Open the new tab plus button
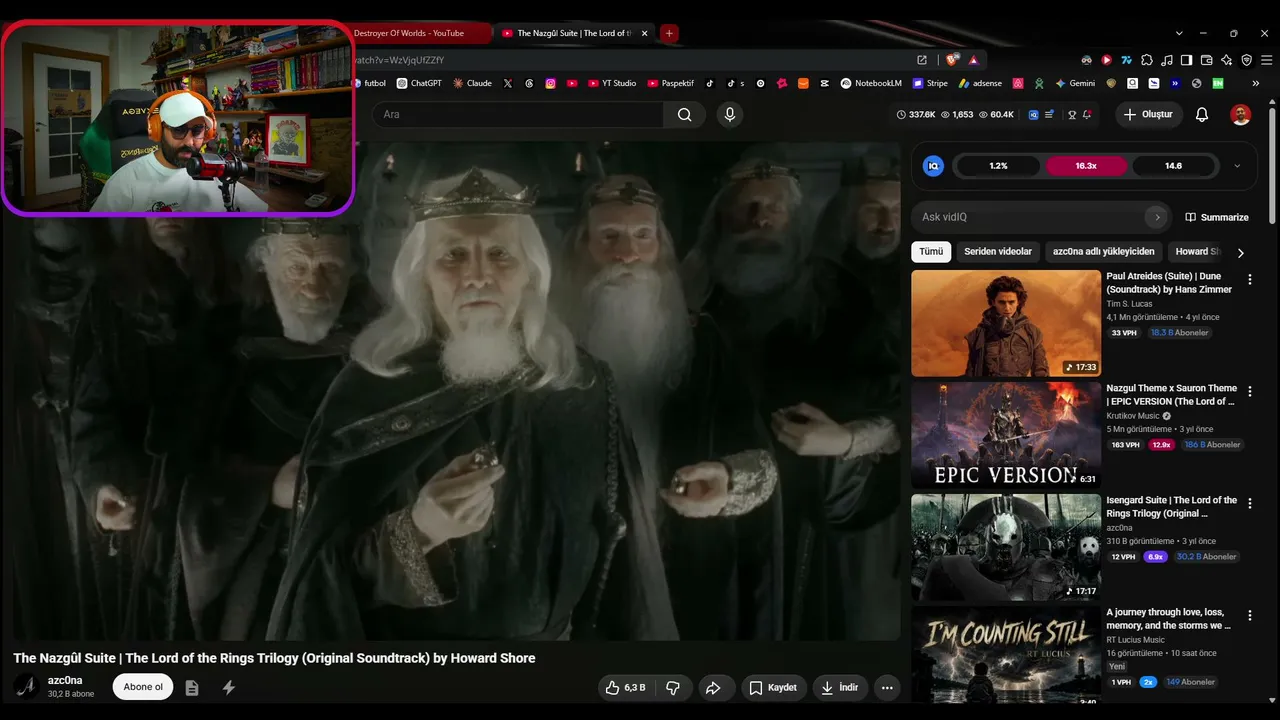Viewport: 1280px width, 720px height. coord(669,33)
